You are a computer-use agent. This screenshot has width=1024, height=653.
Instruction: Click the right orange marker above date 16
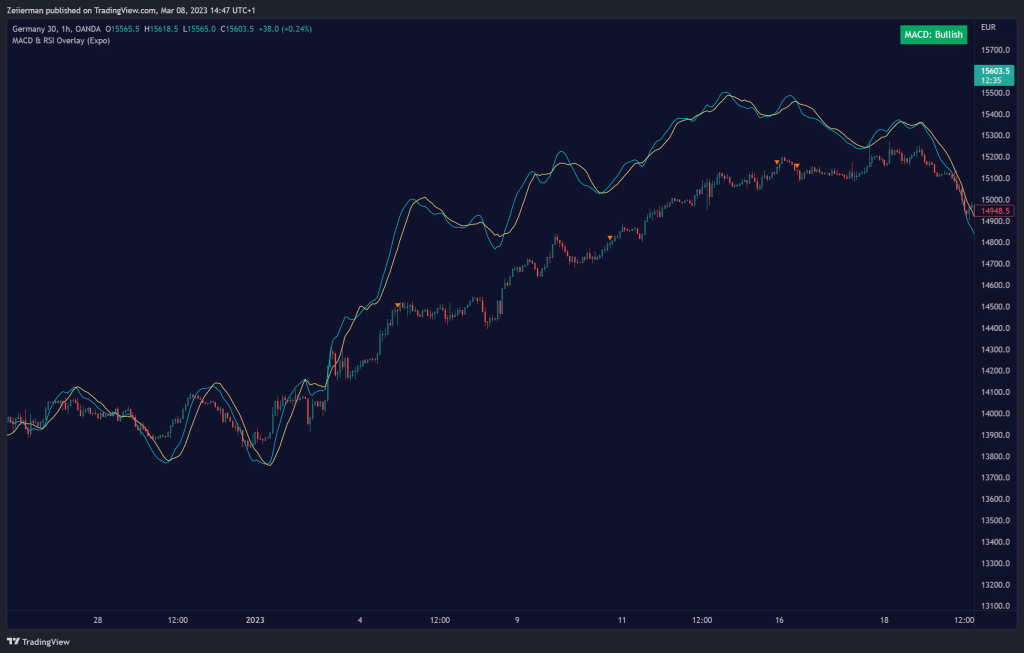(x=796, y=165)
